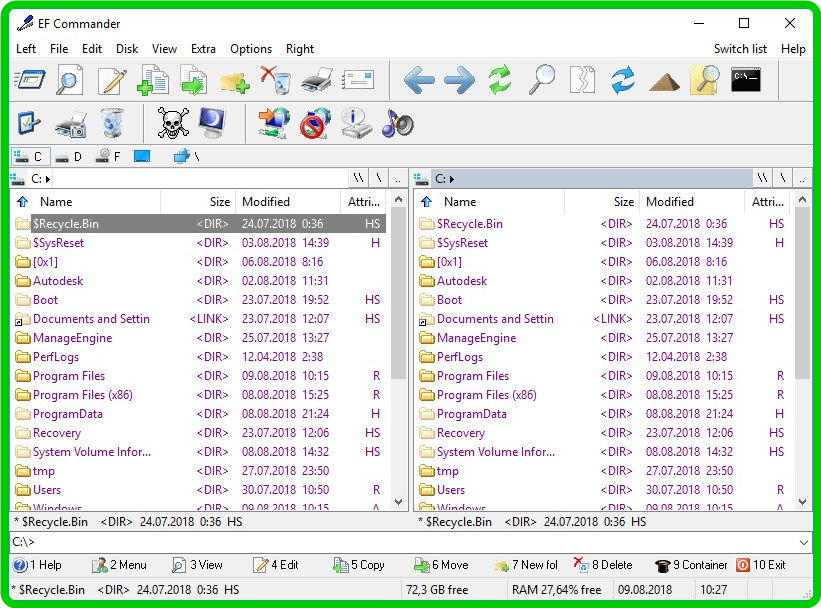Open the Right menu
The width and height of the screenshot is (821, 608).
(x=299, y=49)
